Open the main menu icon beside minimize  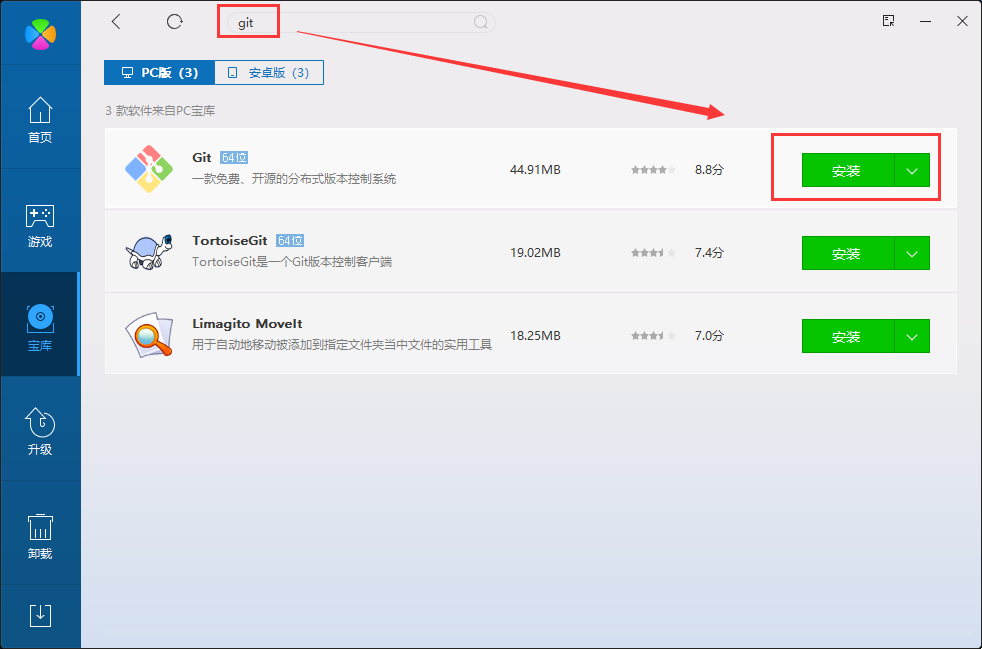pyautogui.click(x=888, y=21)
